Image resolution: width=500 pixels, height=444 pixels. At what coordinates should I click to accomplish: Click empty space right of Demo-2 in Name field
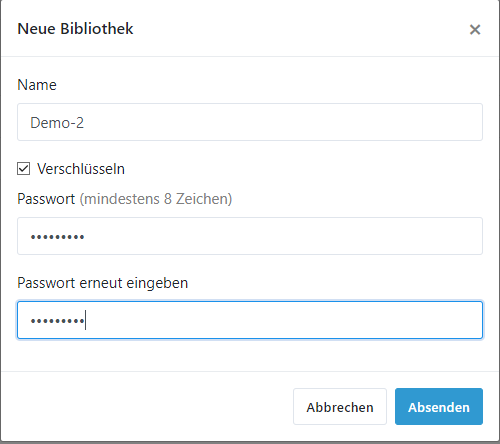(283, 122)
